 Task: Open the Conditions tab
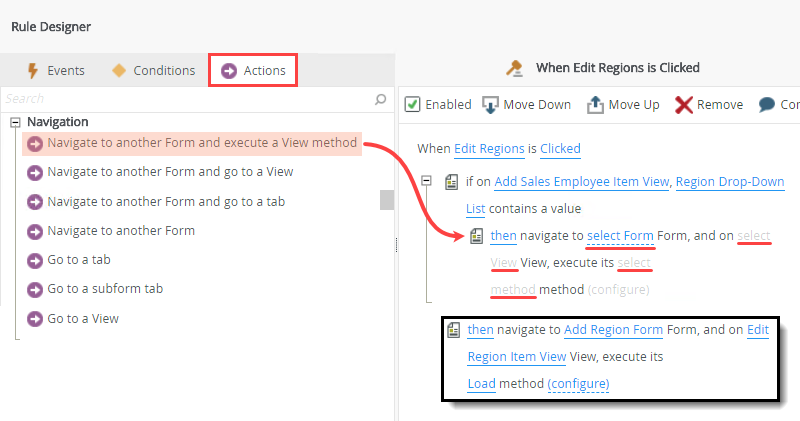[x=153, y=70]
